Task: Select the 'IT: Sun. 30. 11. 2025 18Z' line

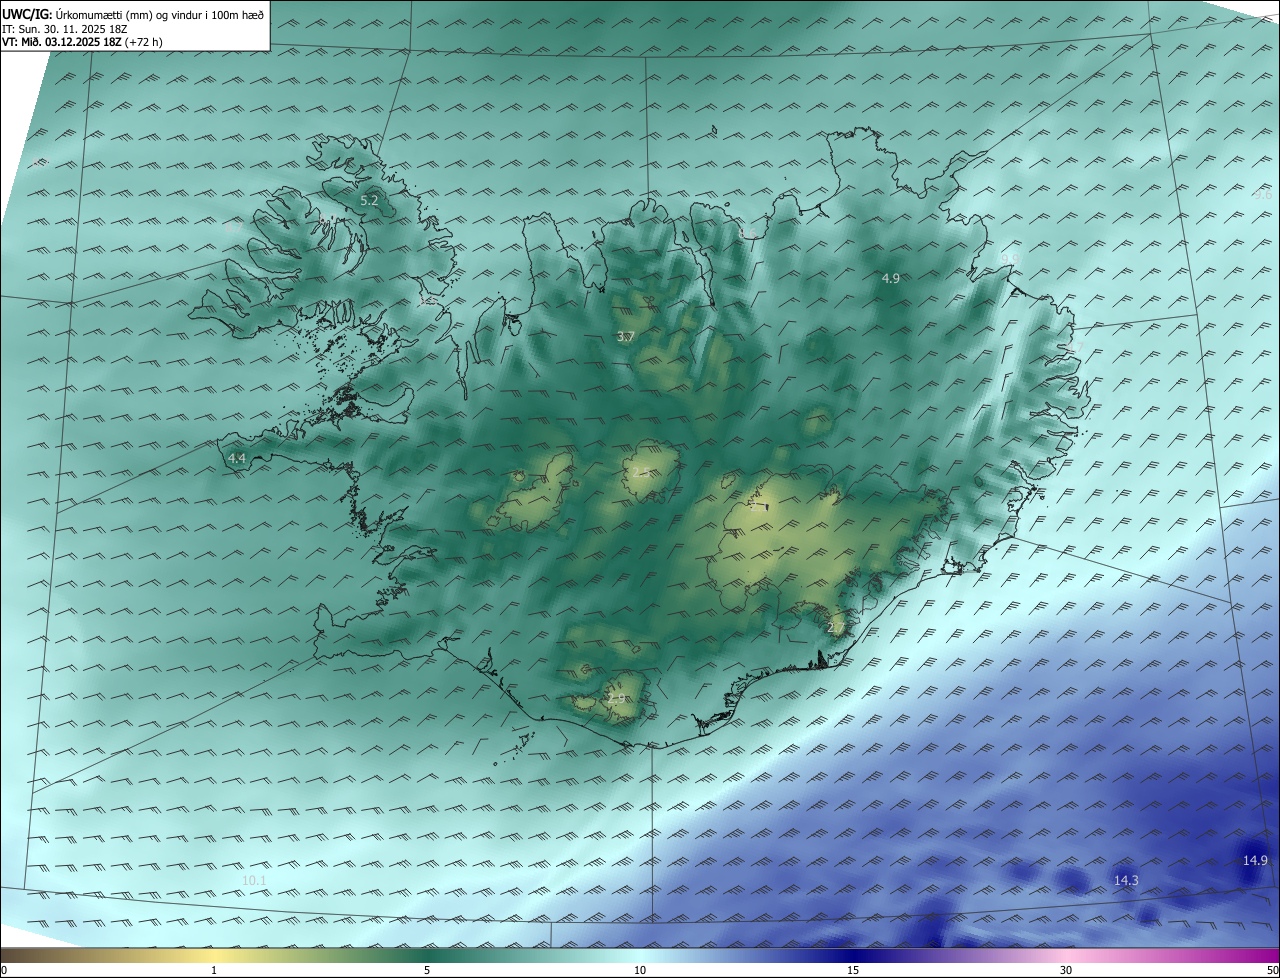Action: (64, 28)
